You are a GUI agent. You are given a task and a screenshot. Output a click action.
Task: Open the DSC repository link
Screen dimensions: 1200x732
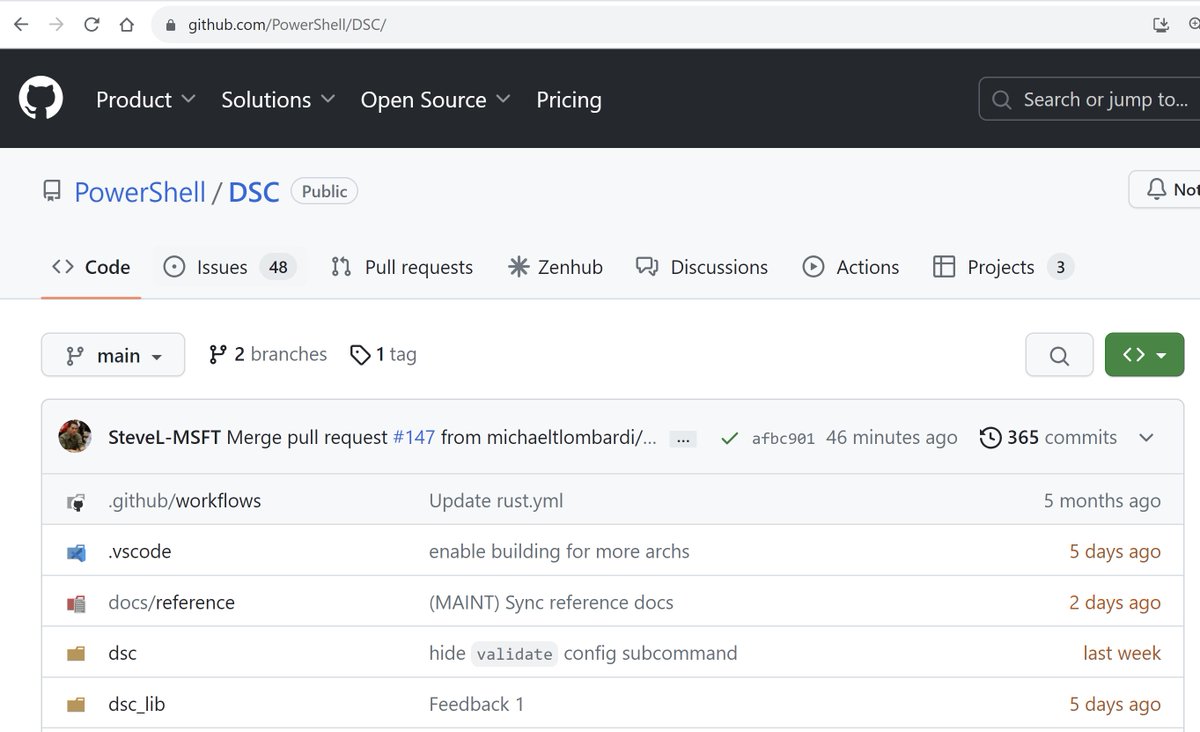(x=254, y=192)
